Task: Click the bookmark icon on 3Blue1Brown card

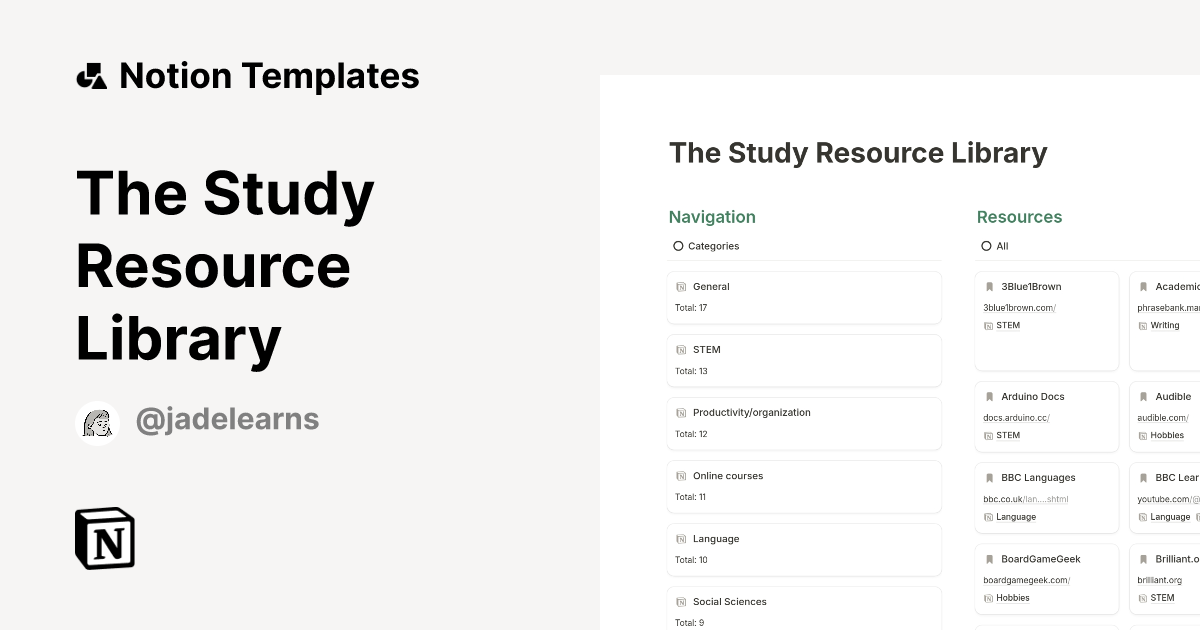Action: click(989, 286)
